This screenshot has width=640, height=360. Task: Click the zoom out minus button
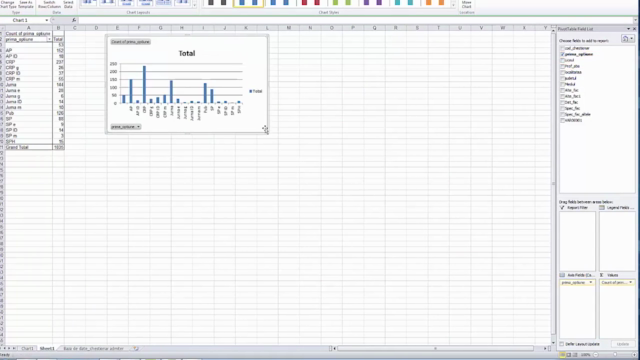[x=596, y=355]
